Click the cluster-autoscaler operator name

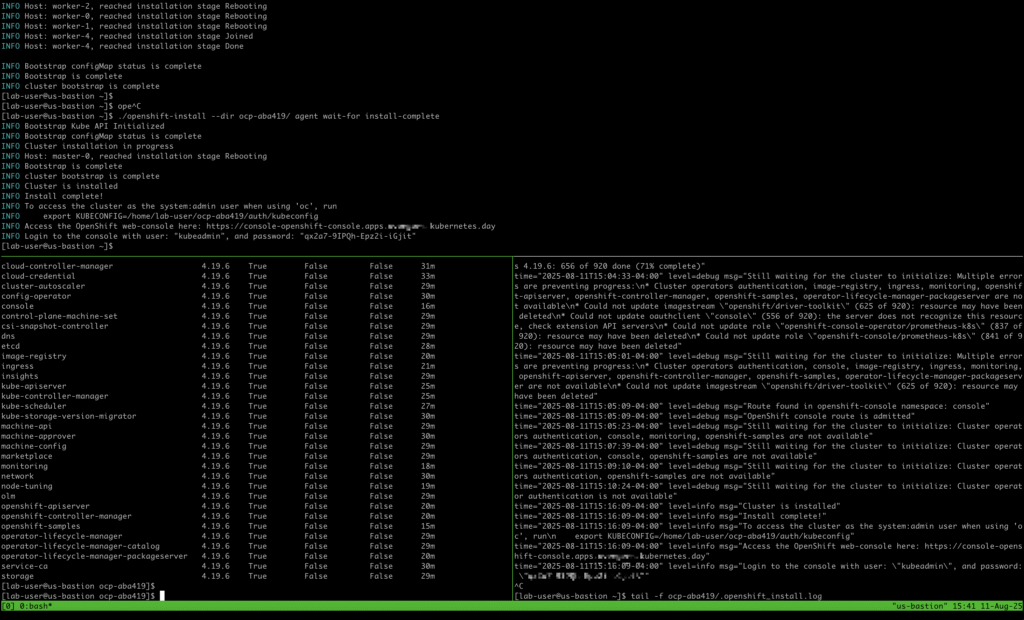pyautogui.click(x=43, y=286)
